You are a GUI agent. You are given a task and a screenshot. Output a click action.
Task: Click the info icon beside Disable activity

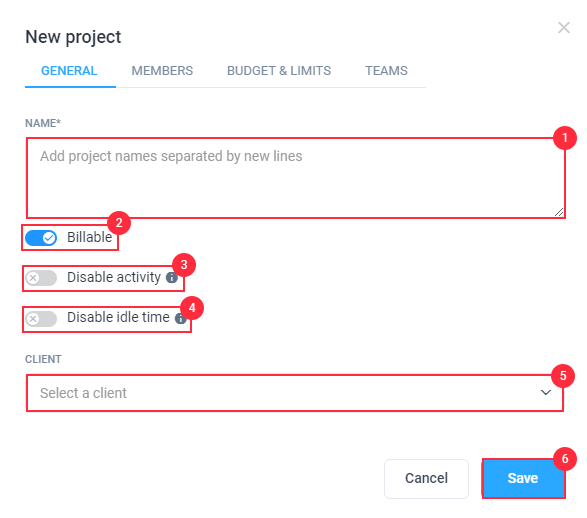[x=171, y=277]
